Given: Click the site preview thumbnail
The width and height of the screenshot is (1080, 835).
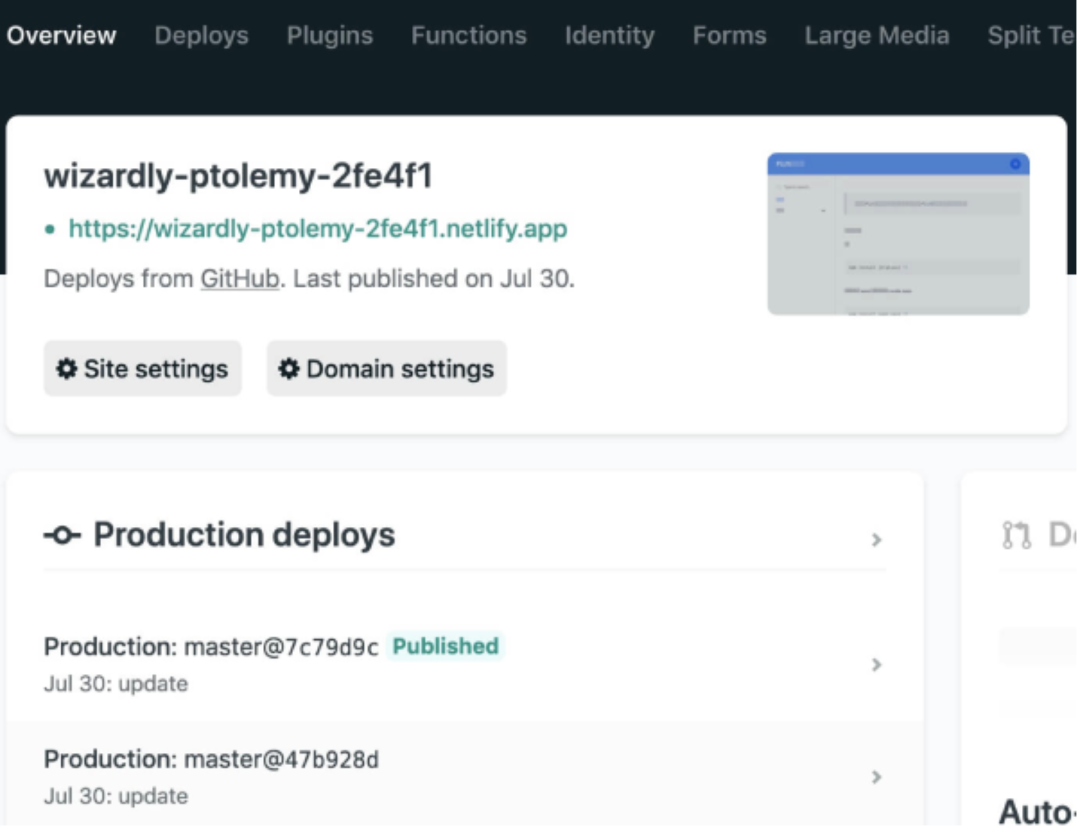Looking at the screenshot, I should click(897, 234).
